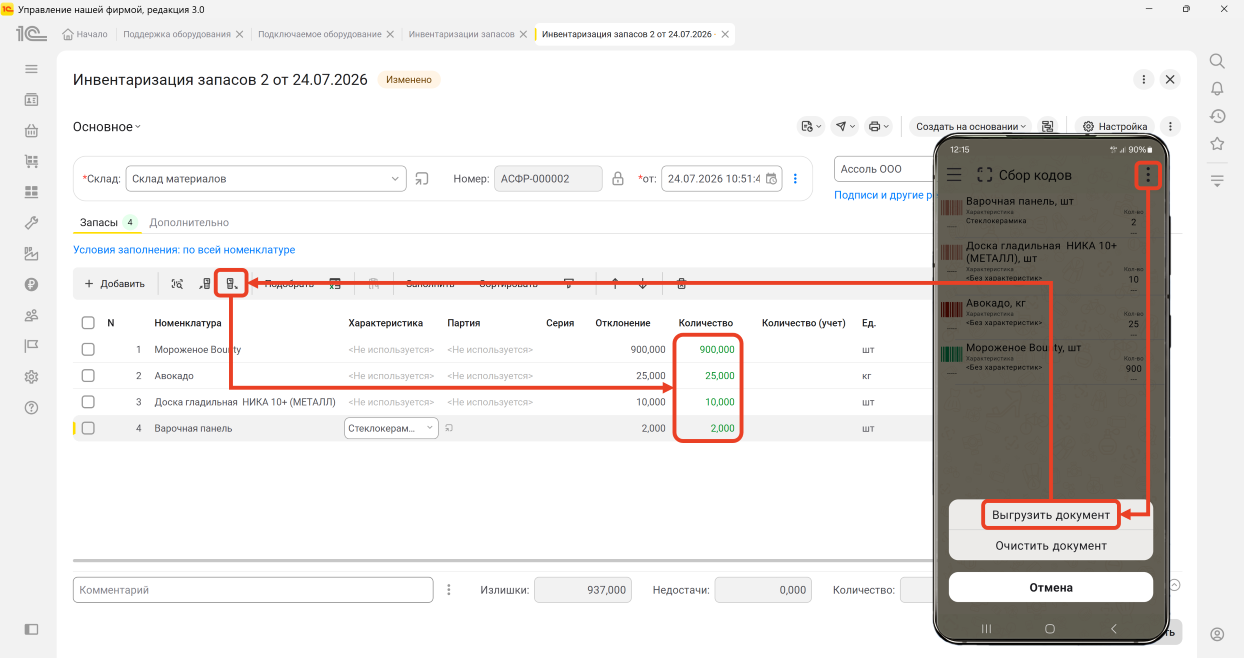Open the history clock icon
The image size is (1244, 658).
(x=1217, y=116)
